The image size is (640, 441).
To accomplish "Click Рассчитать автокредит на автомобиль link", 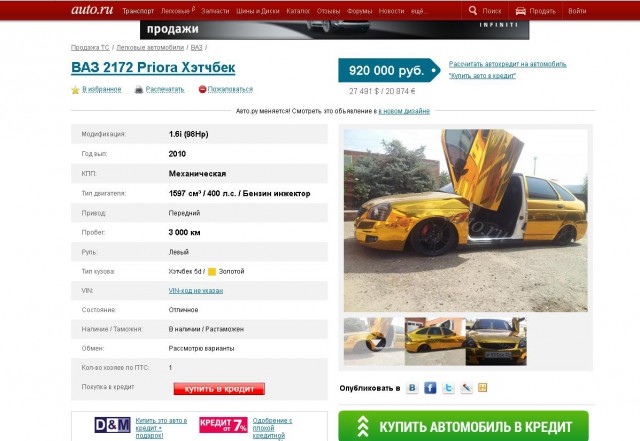I will 507,64.
